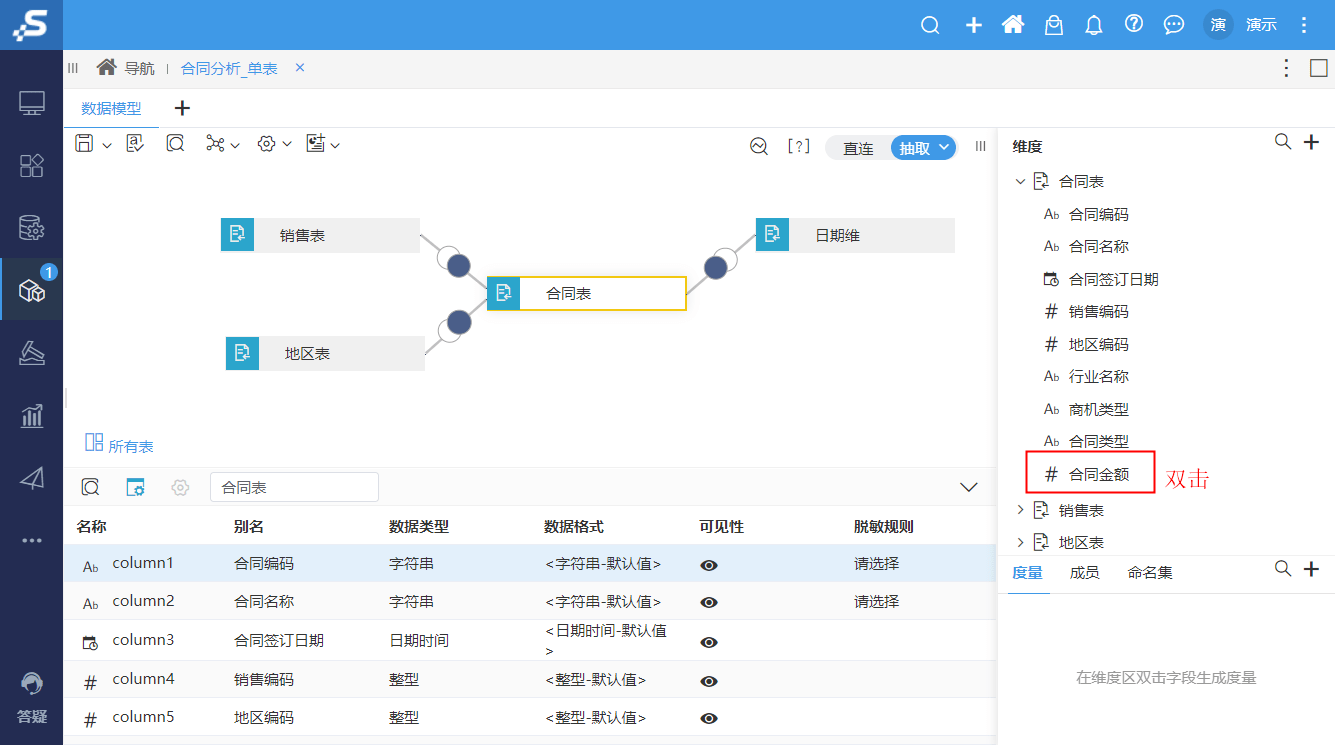Viewport: 1335px width, 745px height.
Task: Toggle the eye icon for 销售编码
Action: (708, 680)
